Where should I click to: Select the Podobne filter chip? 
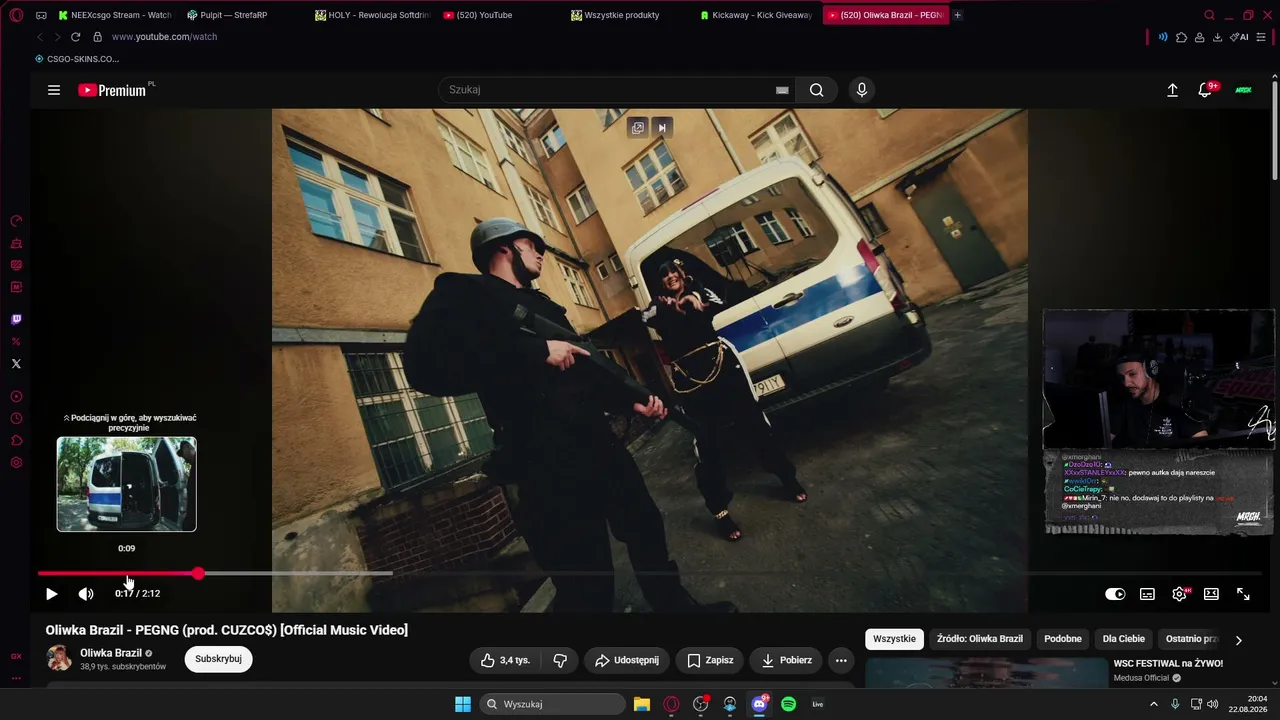point(1063,639)
